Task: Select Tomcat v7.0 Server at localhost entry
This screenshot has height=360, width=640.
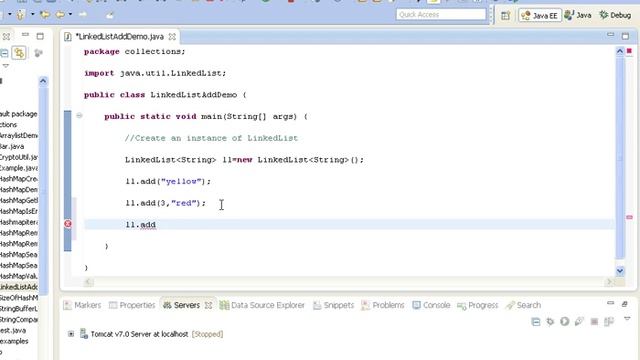Action: click(x=151, y=334)
